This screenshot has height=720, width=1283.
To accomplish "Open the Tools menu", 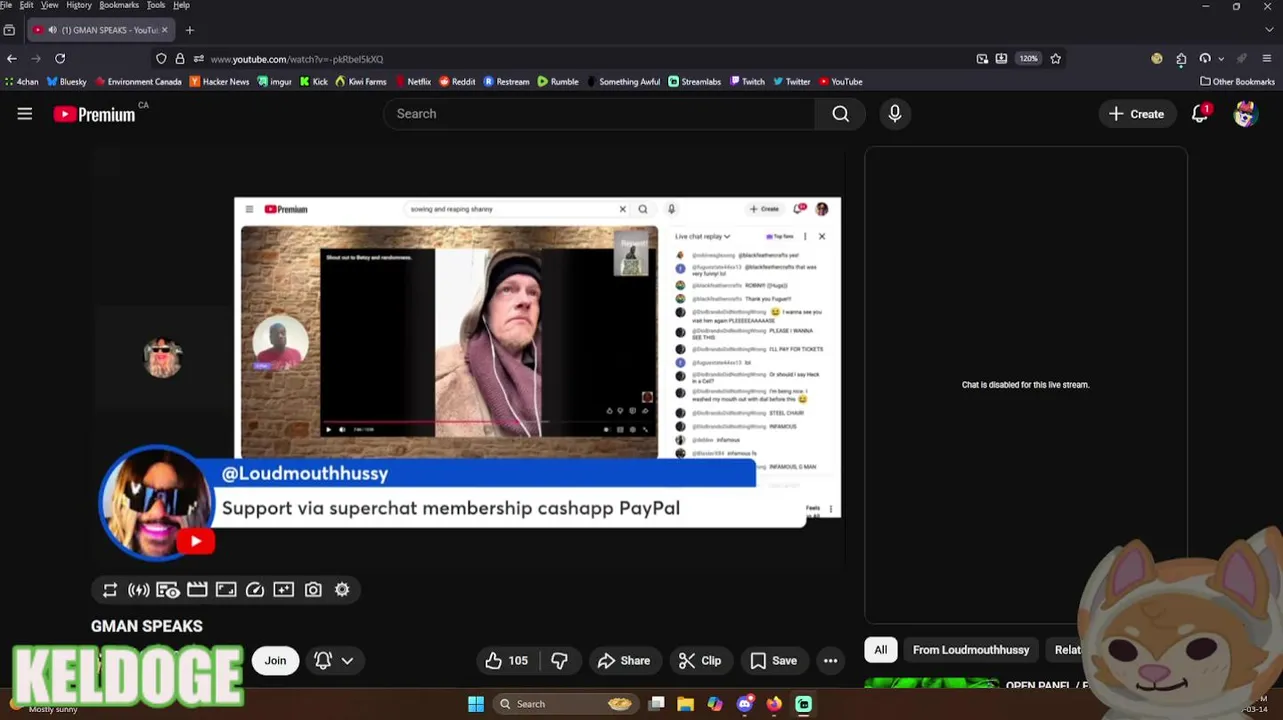I will coord(156,5).
